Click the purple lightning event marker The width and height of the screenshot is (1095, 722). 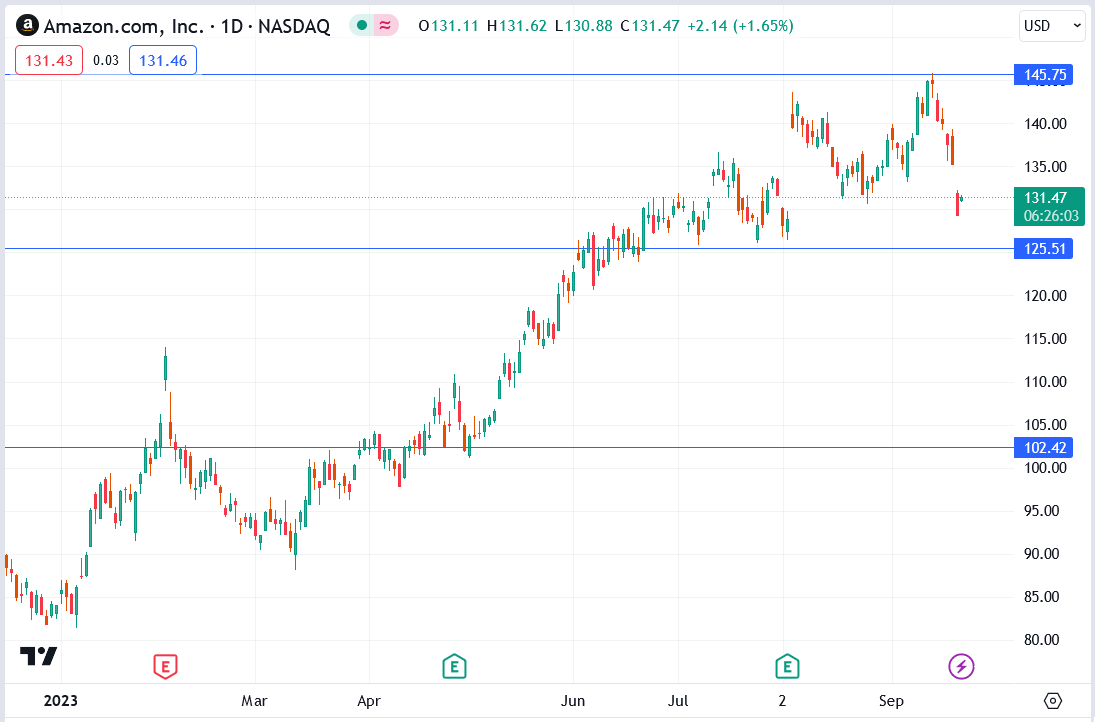pos(961,666)
